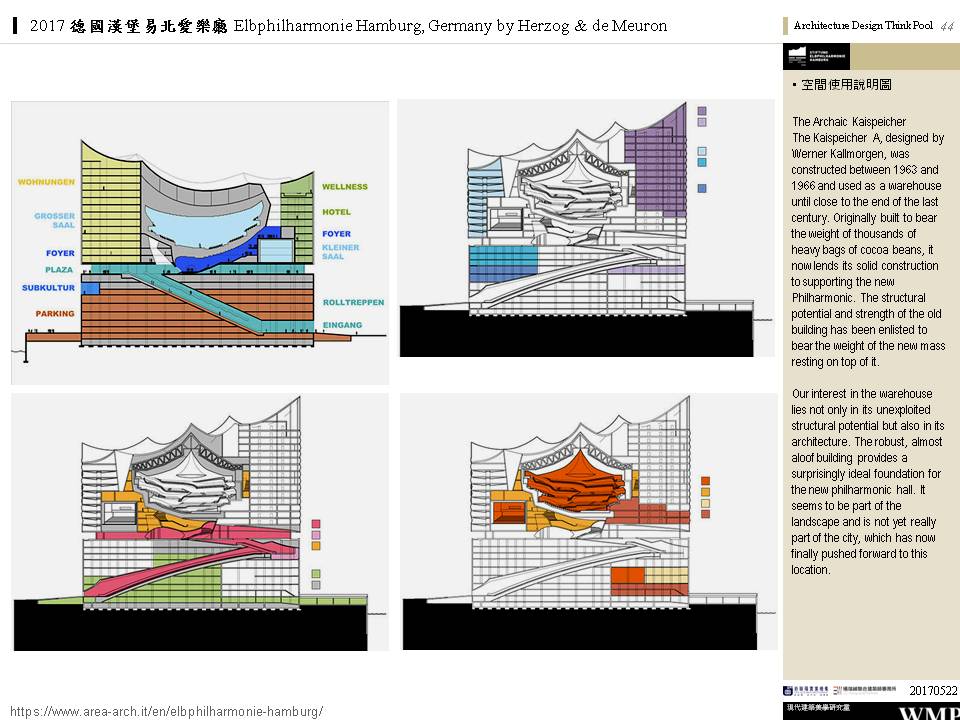This screenshot has height=720, width=960.
Task: Click the GROSSER SAAL label
Action: click(54, 221)
